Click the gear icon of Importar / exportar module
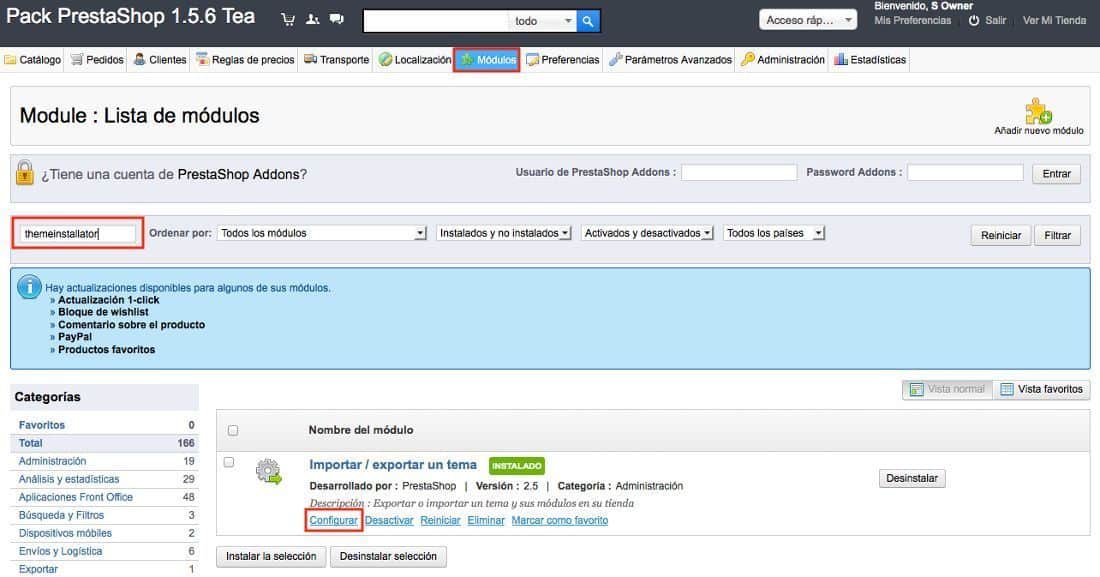1100x577 pixels. [268, 472]
